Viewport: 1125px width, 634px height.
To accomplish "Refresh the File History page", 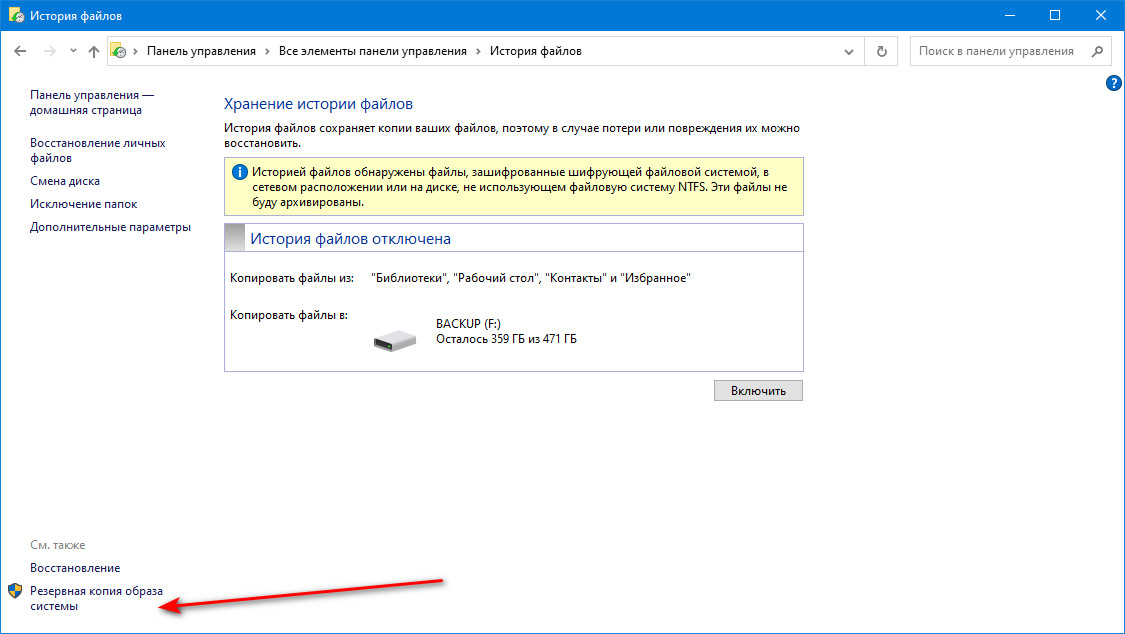I will point(881,51).
